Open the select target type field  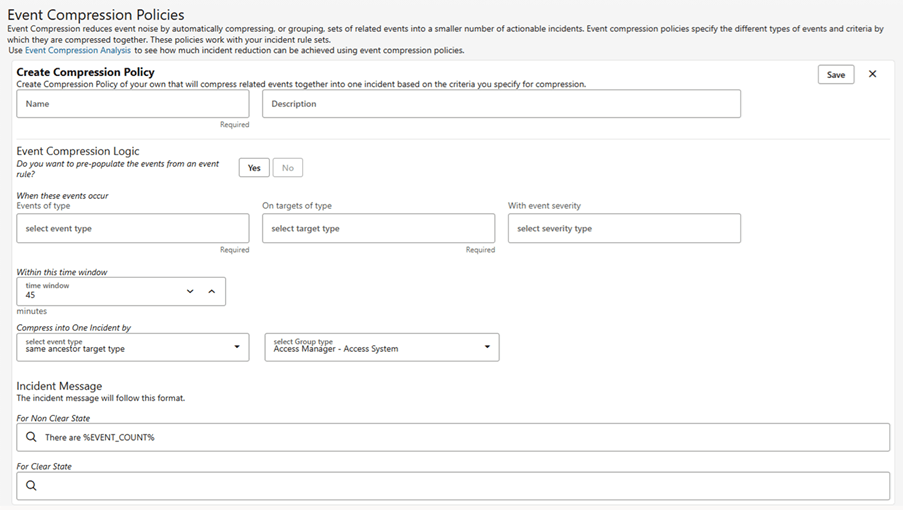(x=378, y=229)
